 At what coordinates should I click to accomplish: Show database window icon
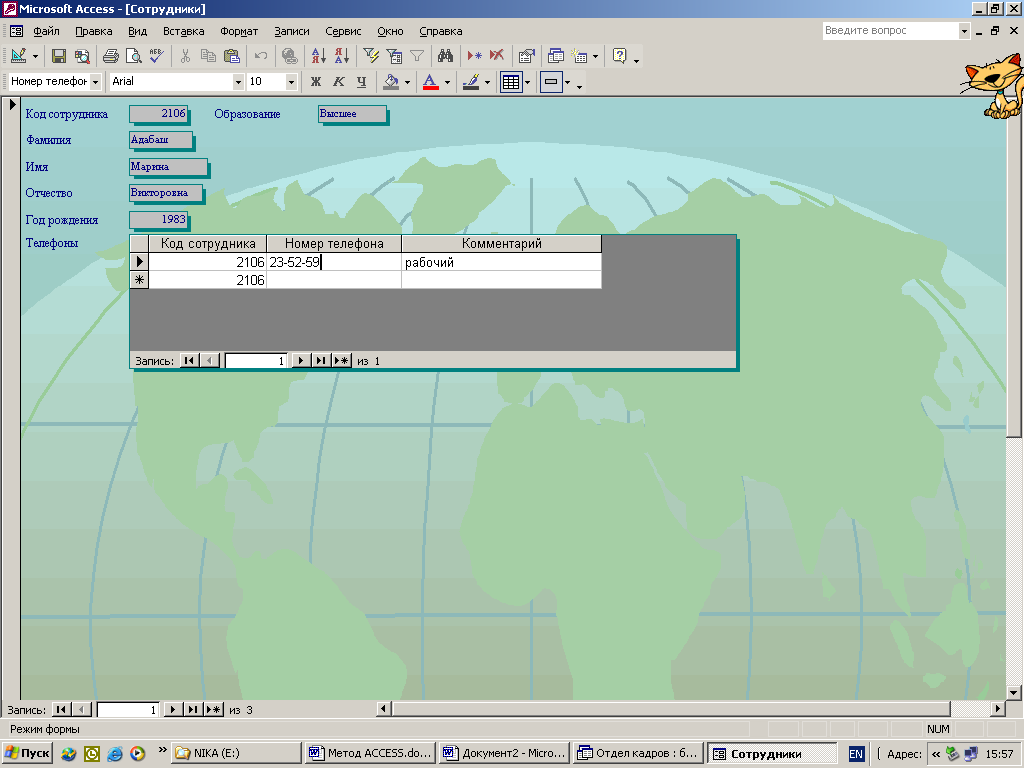556,56
